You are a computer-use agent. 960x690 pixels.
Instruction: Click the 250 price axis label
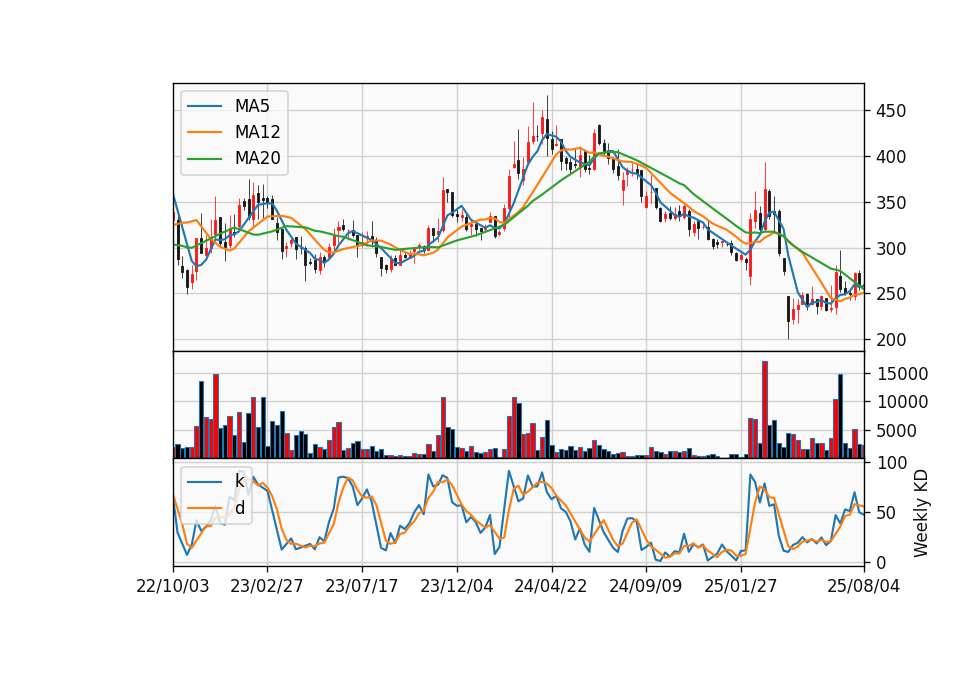pos(891,294)
